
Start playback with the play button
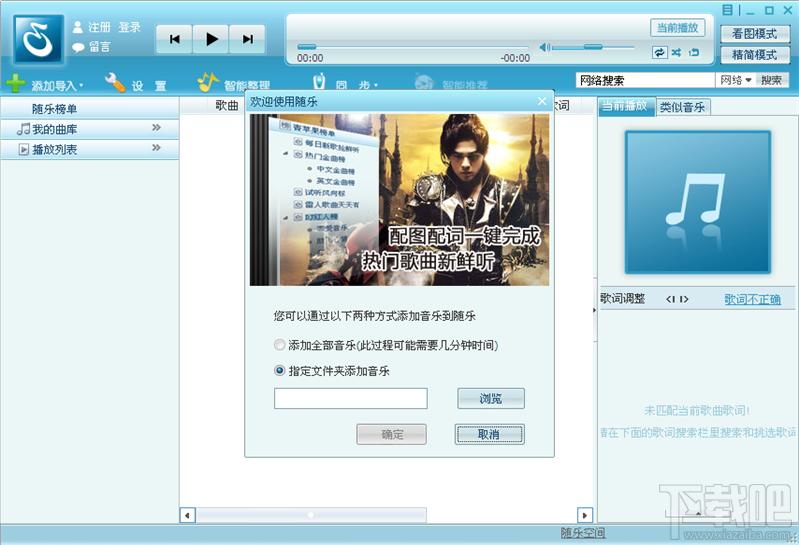pos(211,39)
